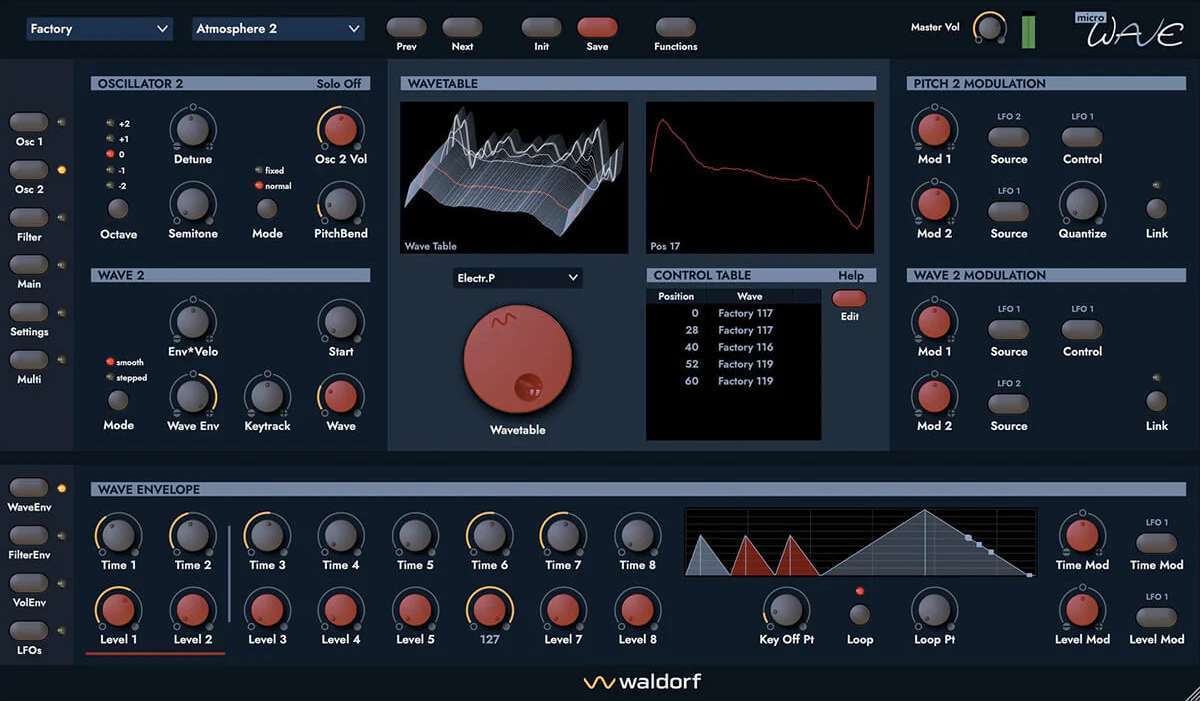Toggle the wave envelope Loop button
This screenshot has width=1200, height=701.
tap(859, 614)
